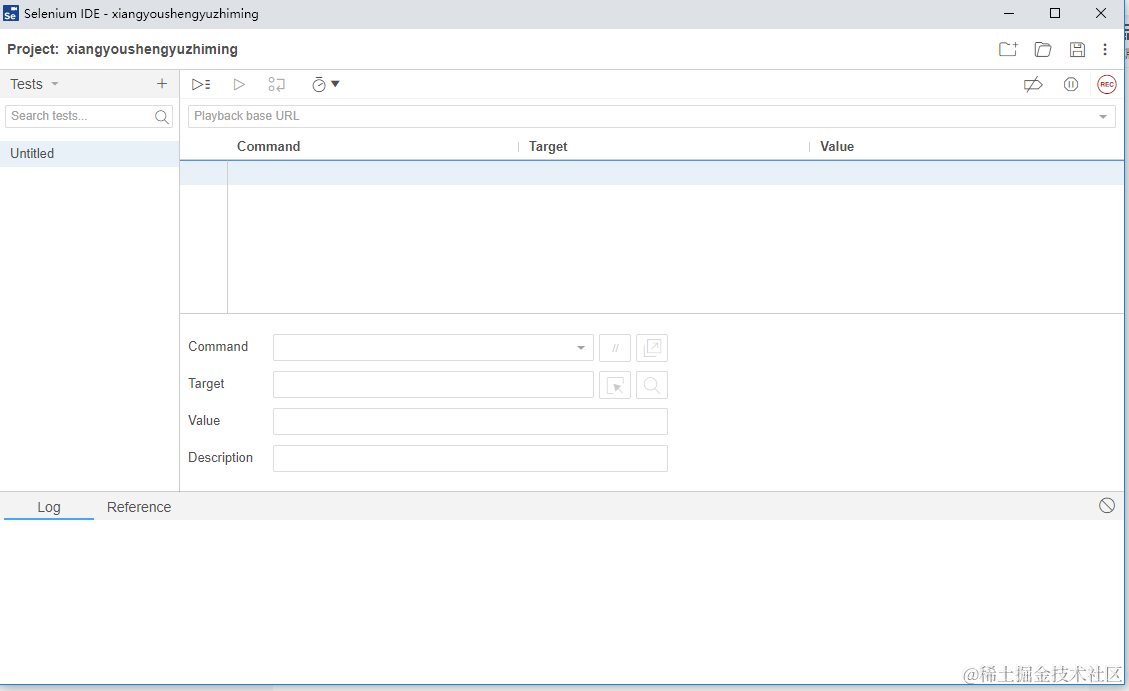Click the open new window configuration icon
The image size is (1129, 691).
click(x=652, y=348)
